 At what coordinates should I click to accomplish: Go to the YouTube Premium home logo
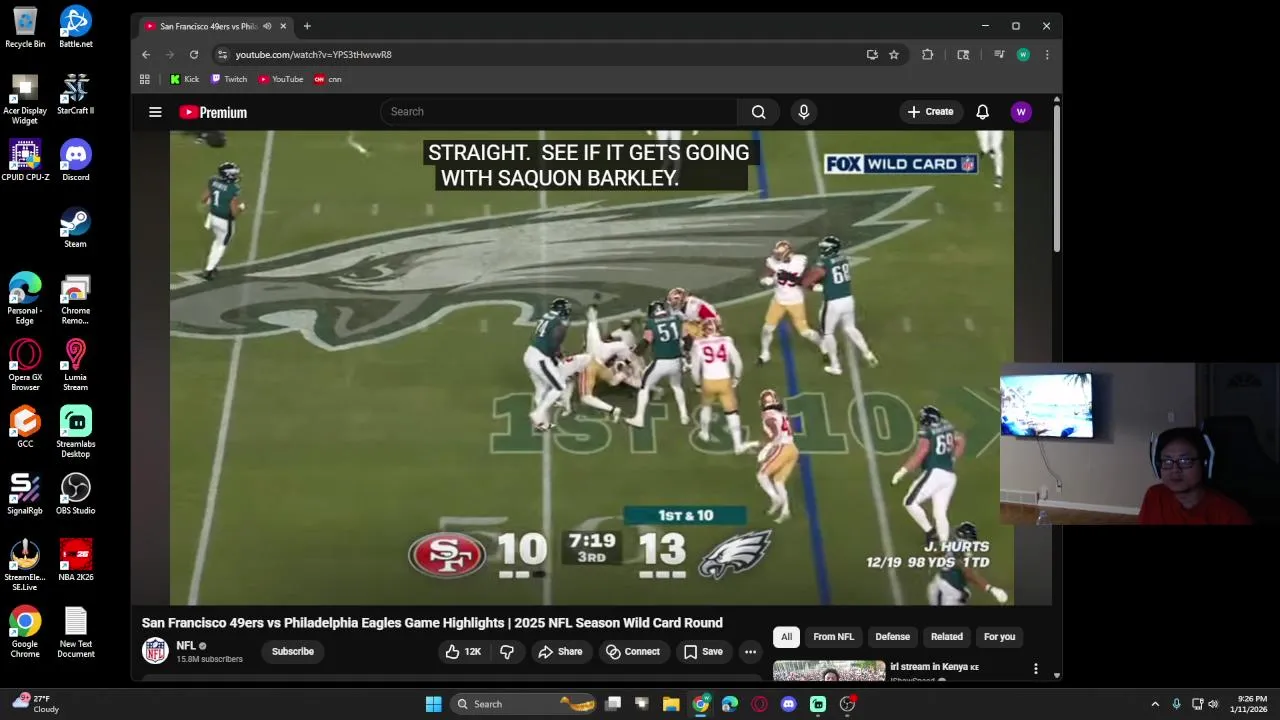213,112
